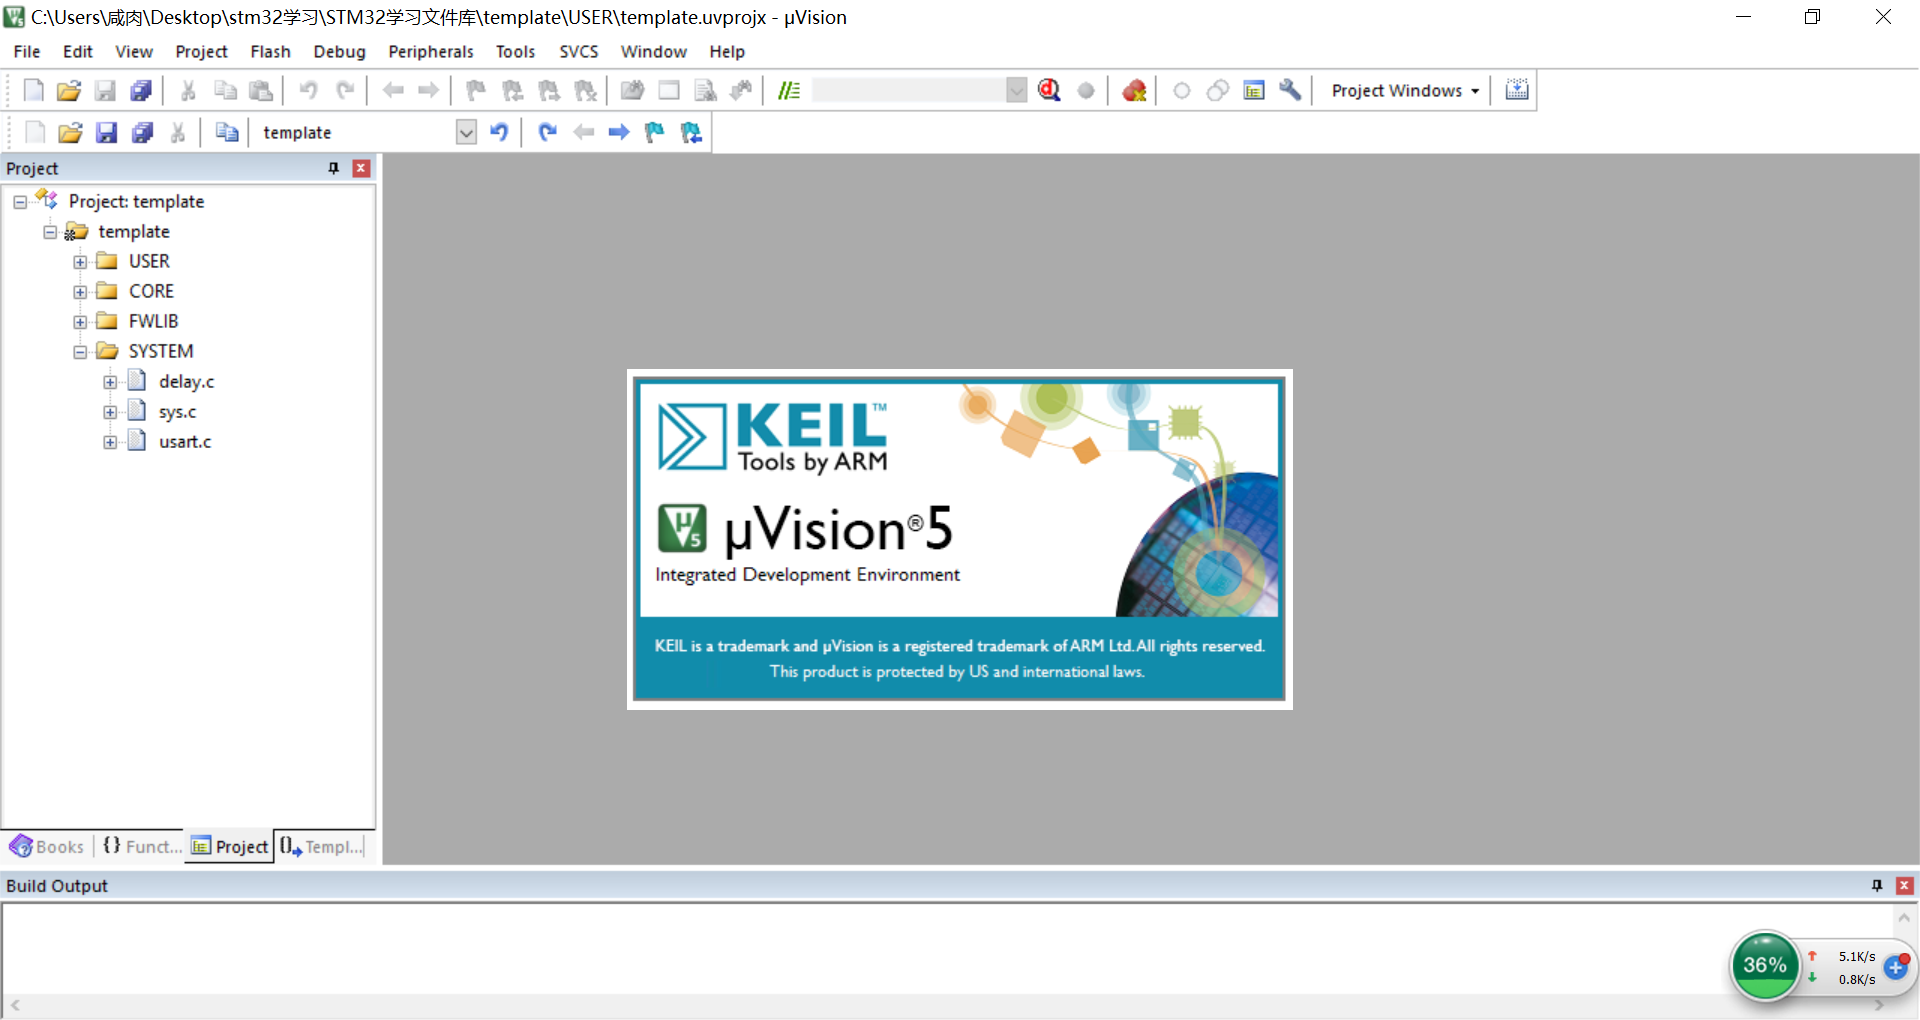Open the Project Windows dropdown
Screen dimensions: 1920x1020
point(1405,91)
